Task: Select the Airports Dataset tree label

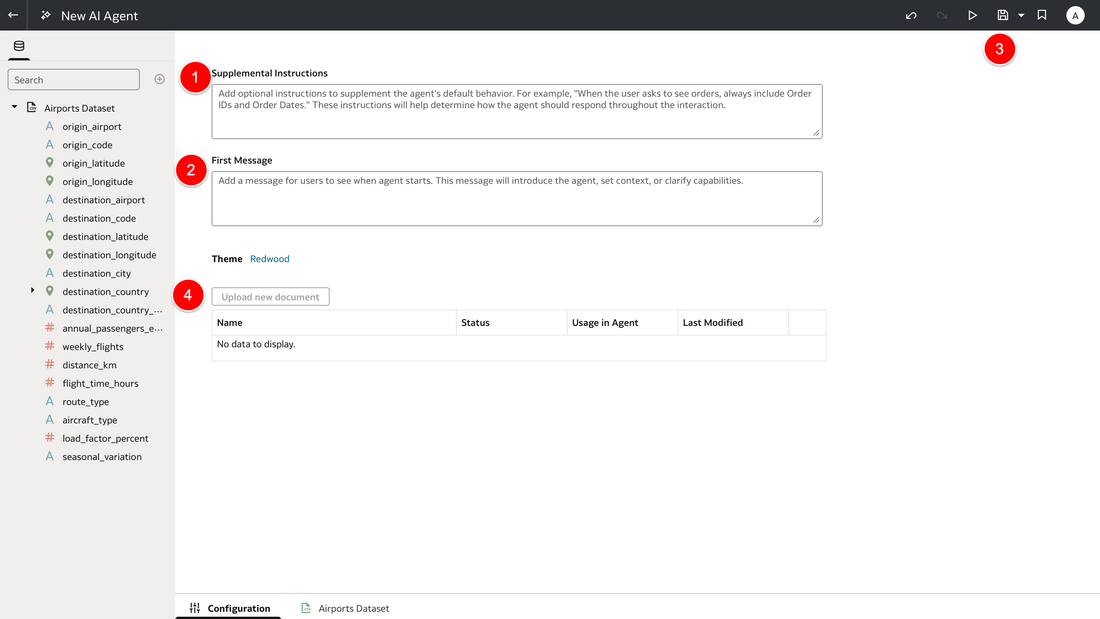Action: click(x=79, y=108)
